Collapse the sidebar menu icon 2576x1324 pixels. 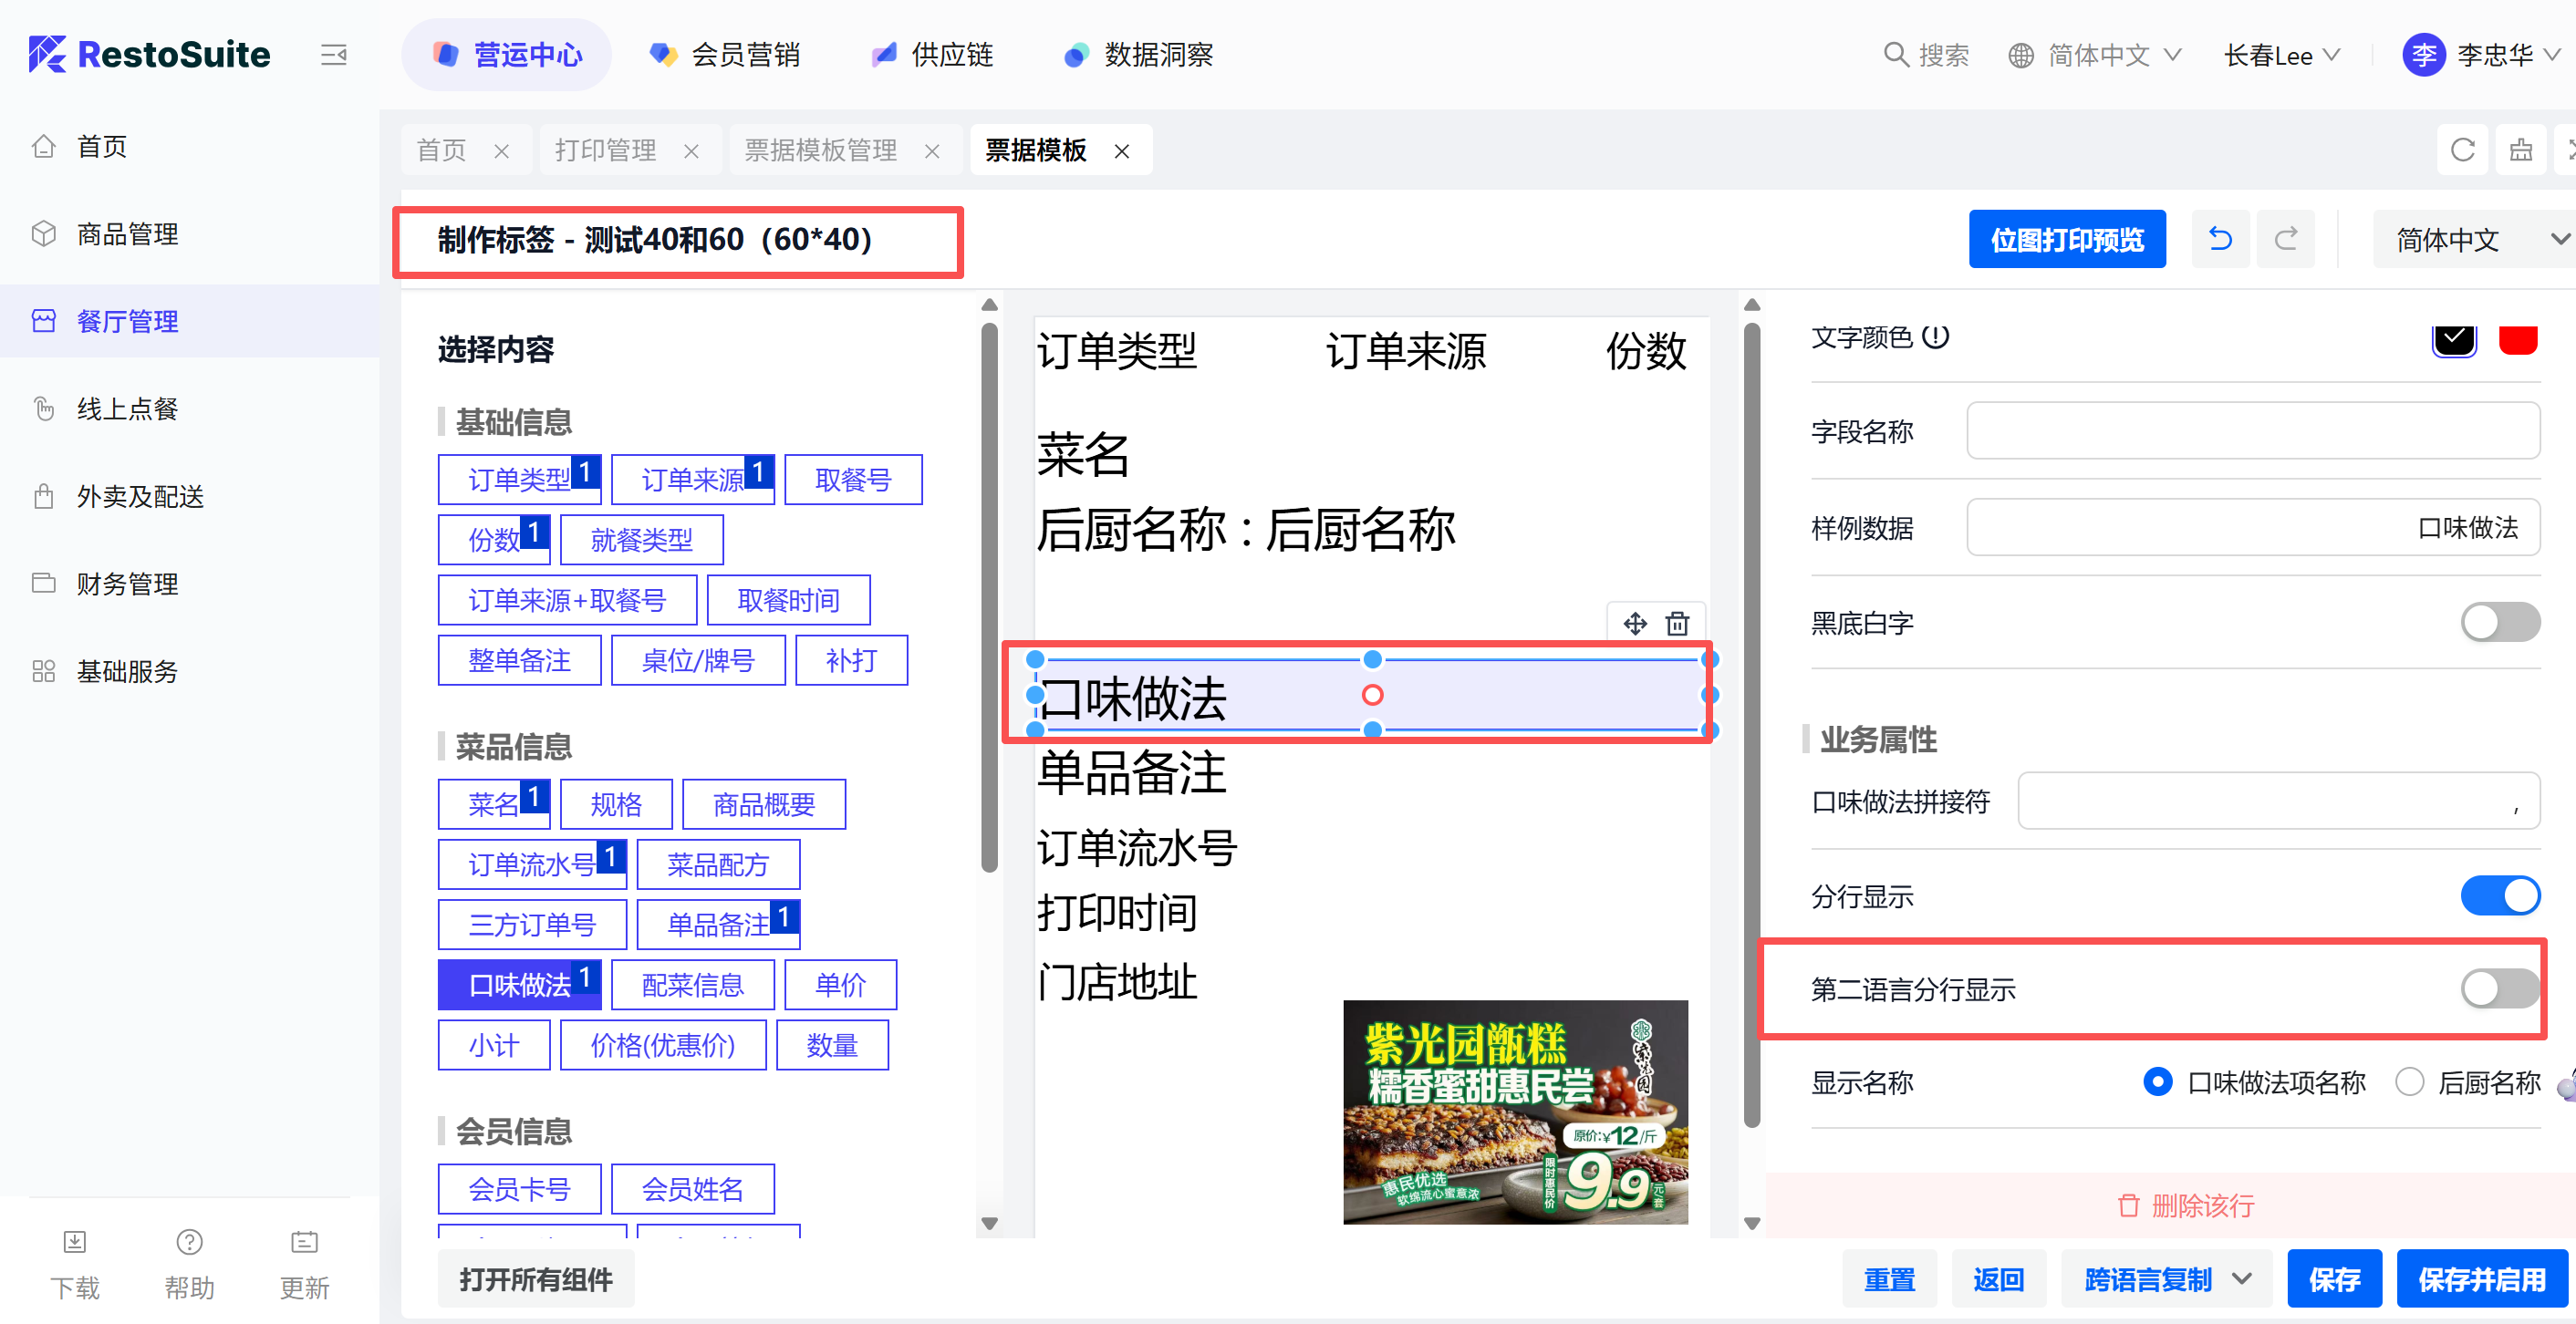pyautogui.click(x=333, y=55)
